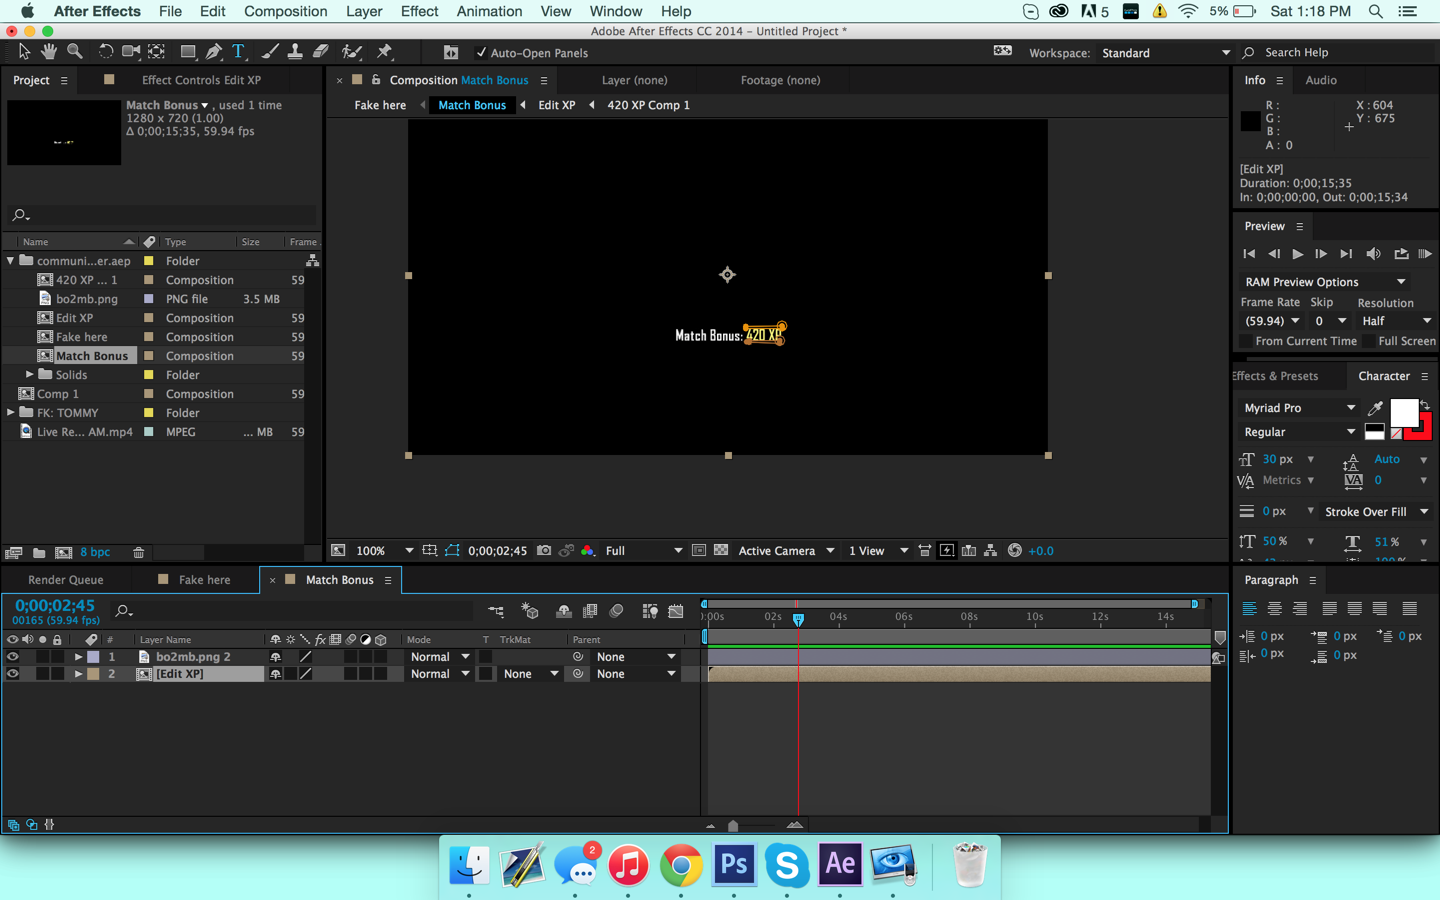Take a snapshot with the camera icon
The width and height of the screenshot is (1440, 900).
click(x=544, y=551)
